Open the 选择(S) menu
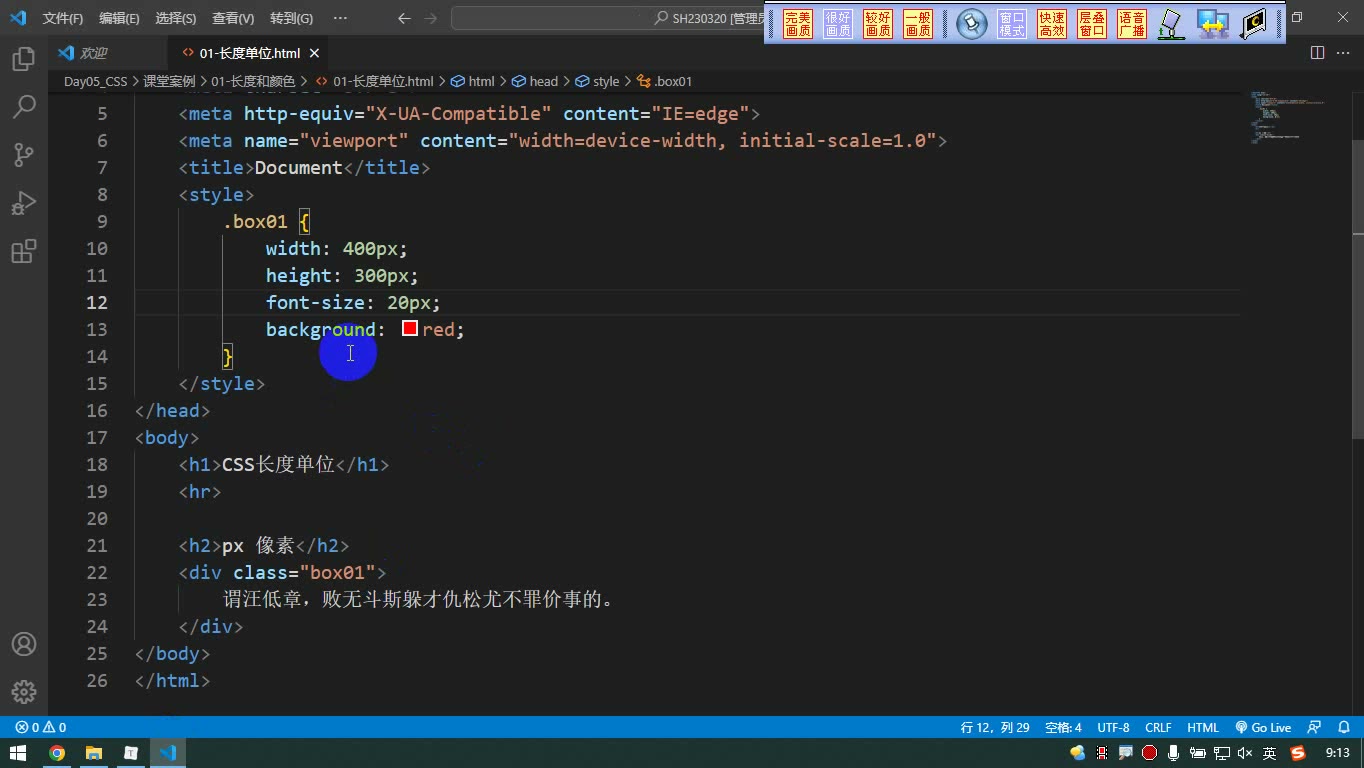 tap(176, 18)
